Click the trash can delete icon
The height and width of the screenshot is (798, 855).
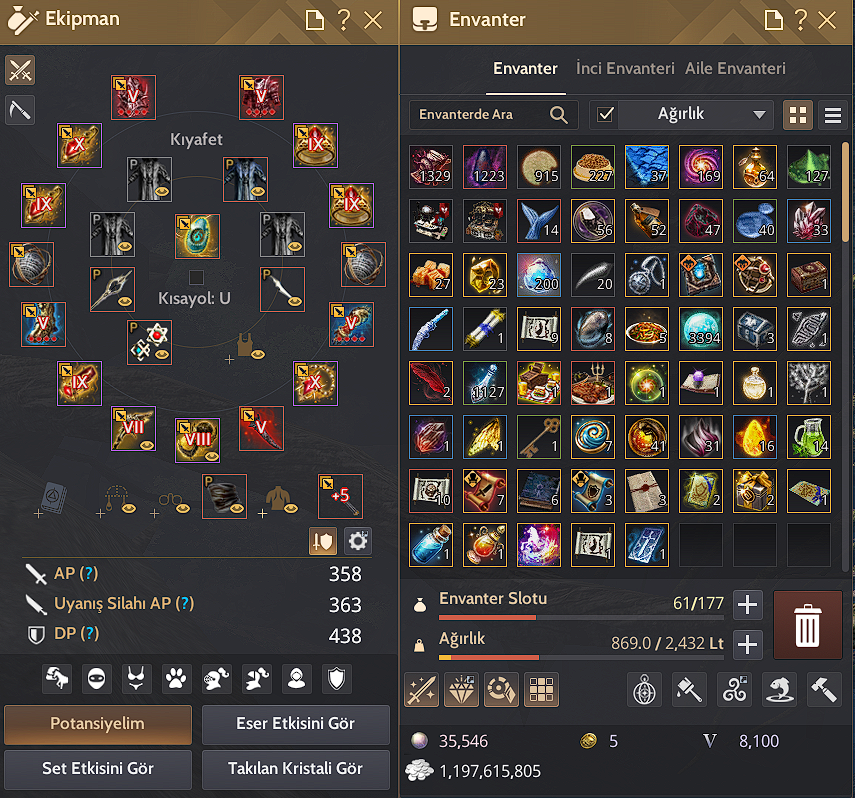tap(808, 625)
